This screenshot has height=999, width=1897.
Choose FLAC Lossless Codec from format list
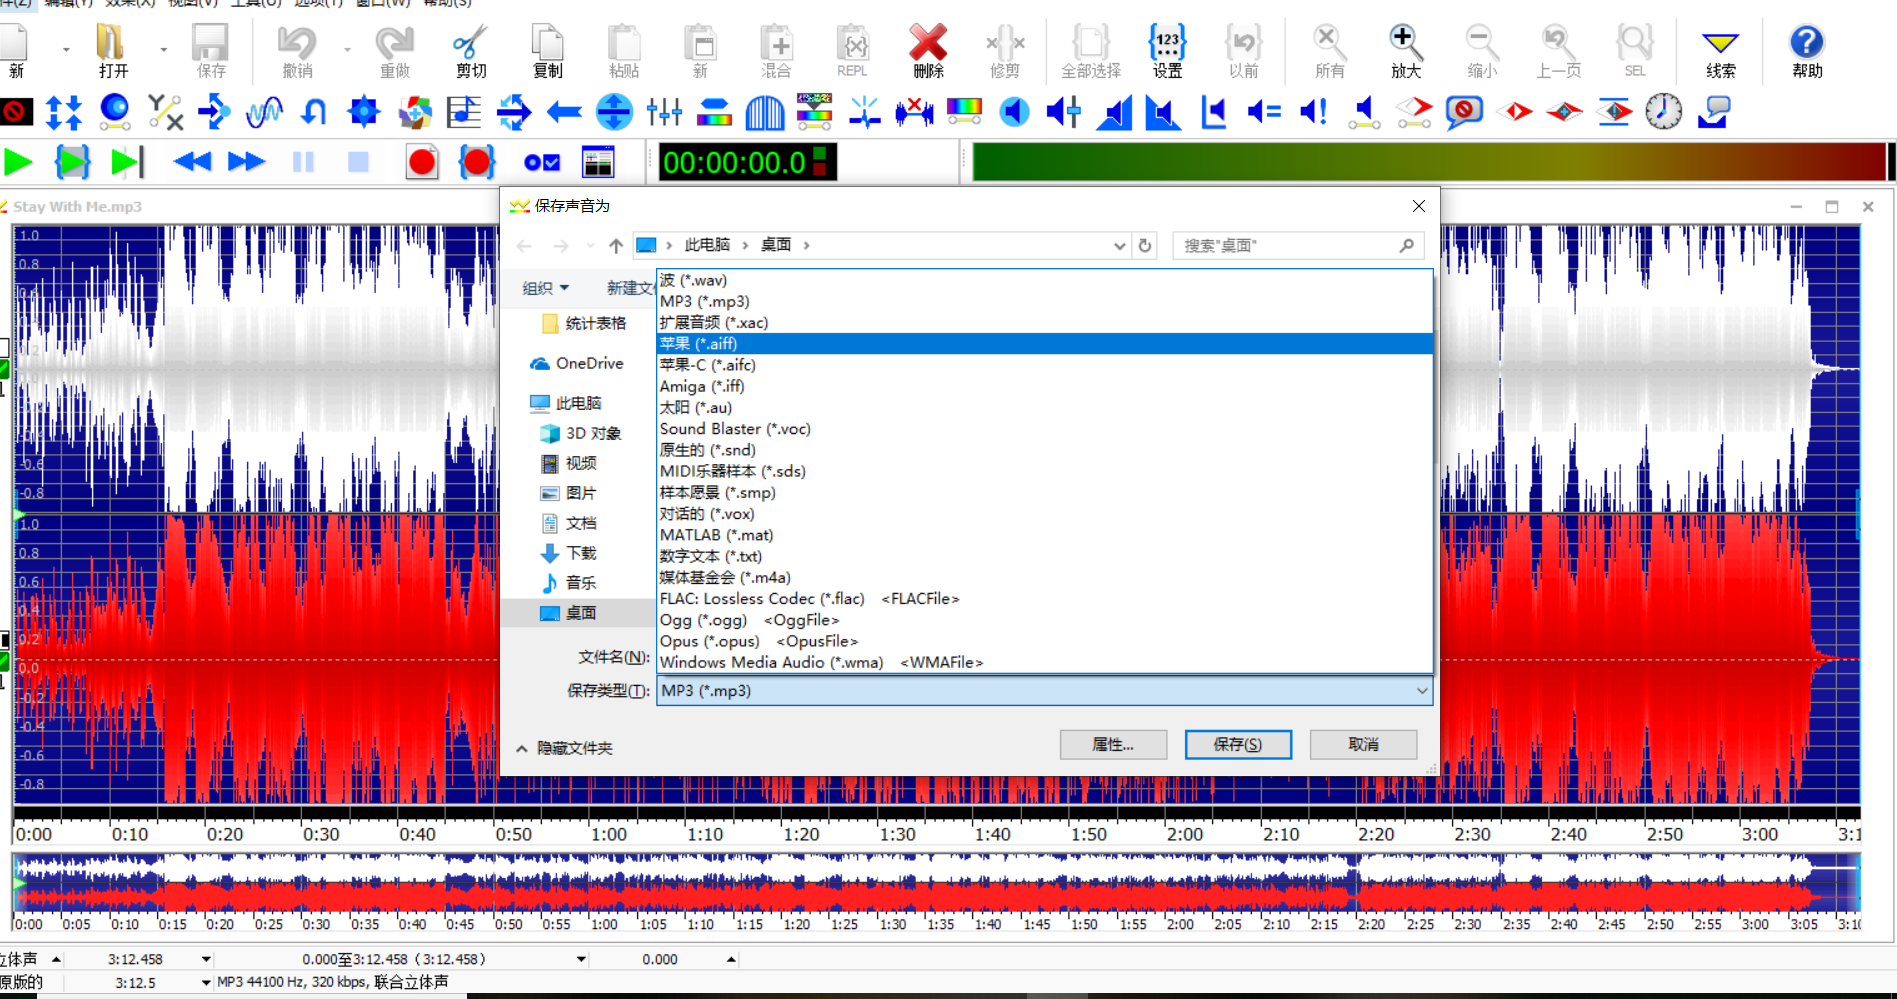[x=761, y=599]
